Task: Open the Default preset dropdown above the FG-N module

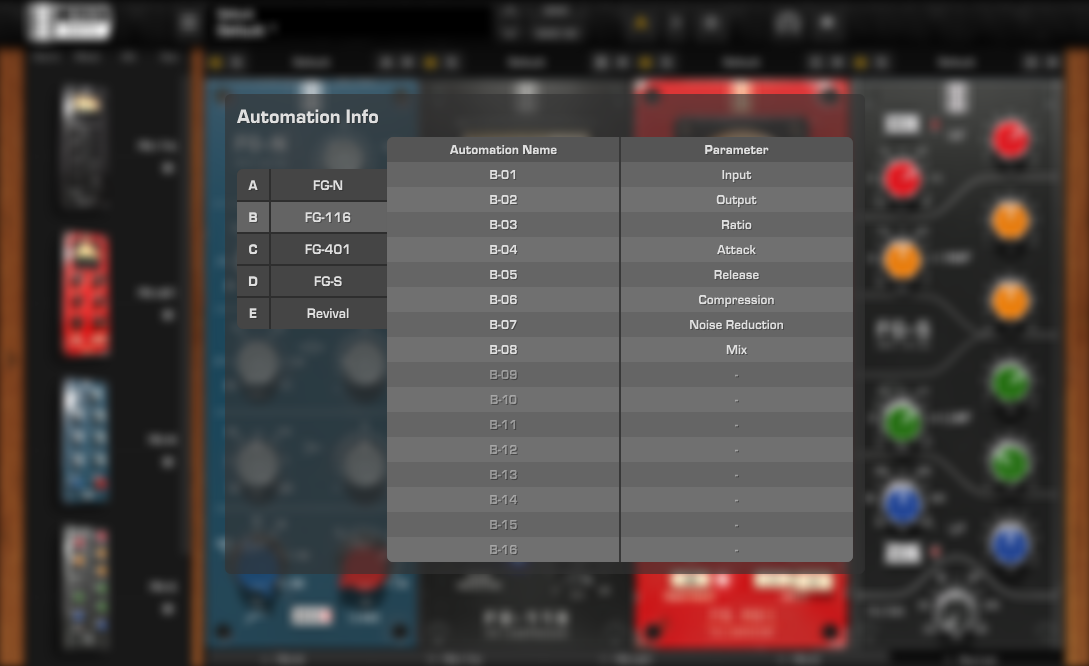Action: (311, 61)
